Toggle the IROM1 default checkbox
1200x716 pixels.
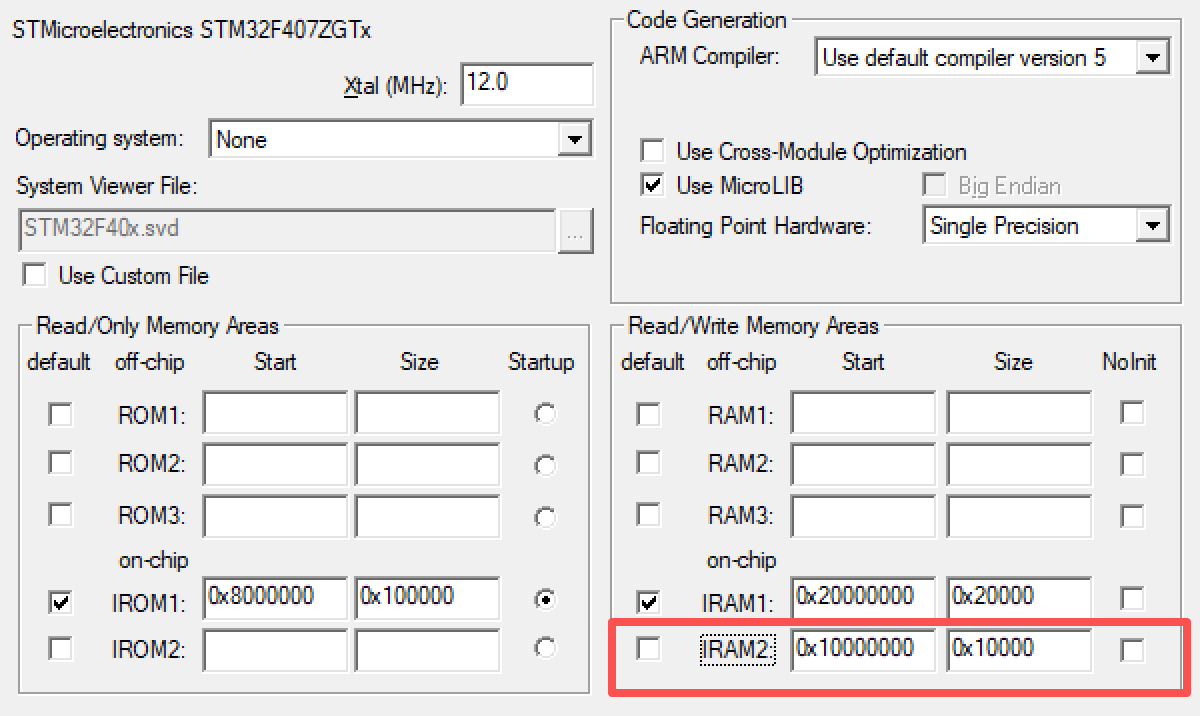[x=61, y=601]
